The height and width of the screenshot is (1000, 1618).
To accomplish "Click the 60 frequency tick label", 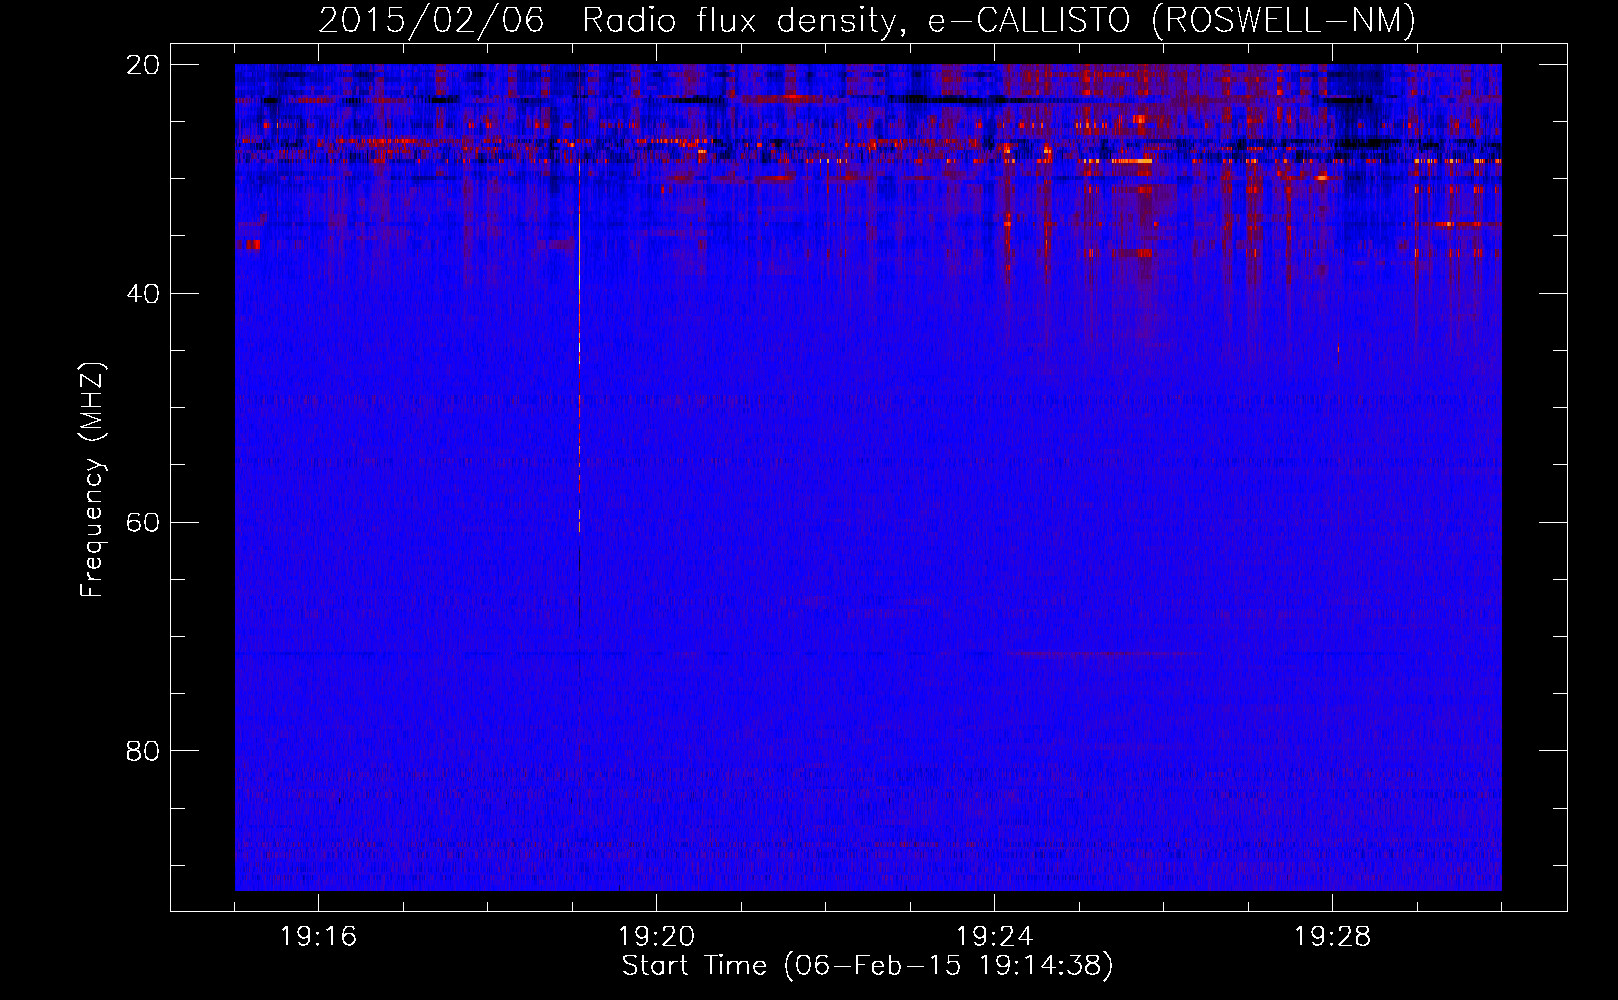I will [x=143, y=523].
